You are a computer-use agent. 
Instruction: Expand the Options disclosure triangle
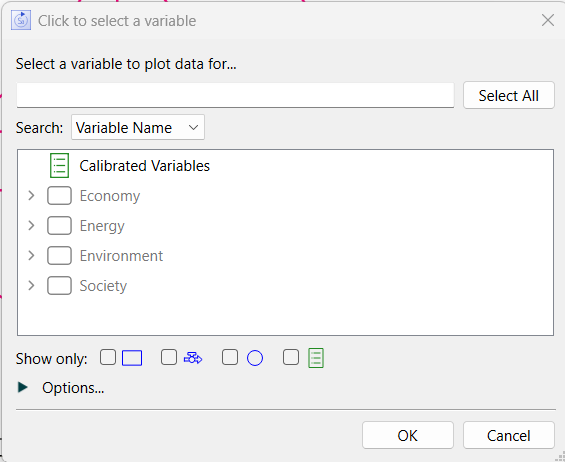(x=23, y=387)
